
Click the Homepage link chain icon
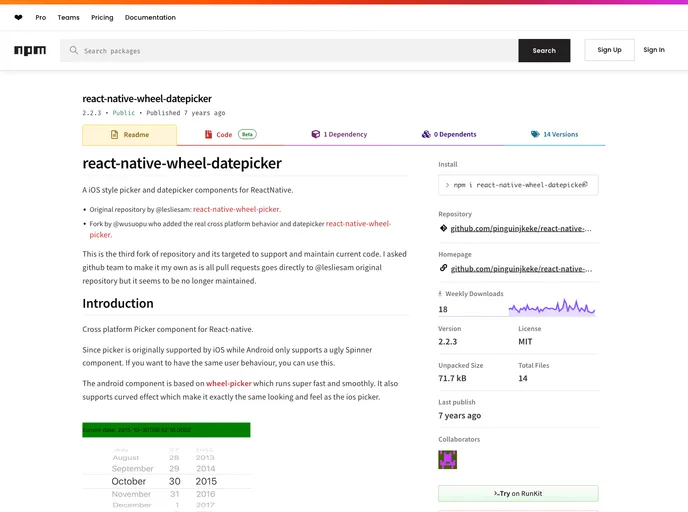tap(444, 268)
